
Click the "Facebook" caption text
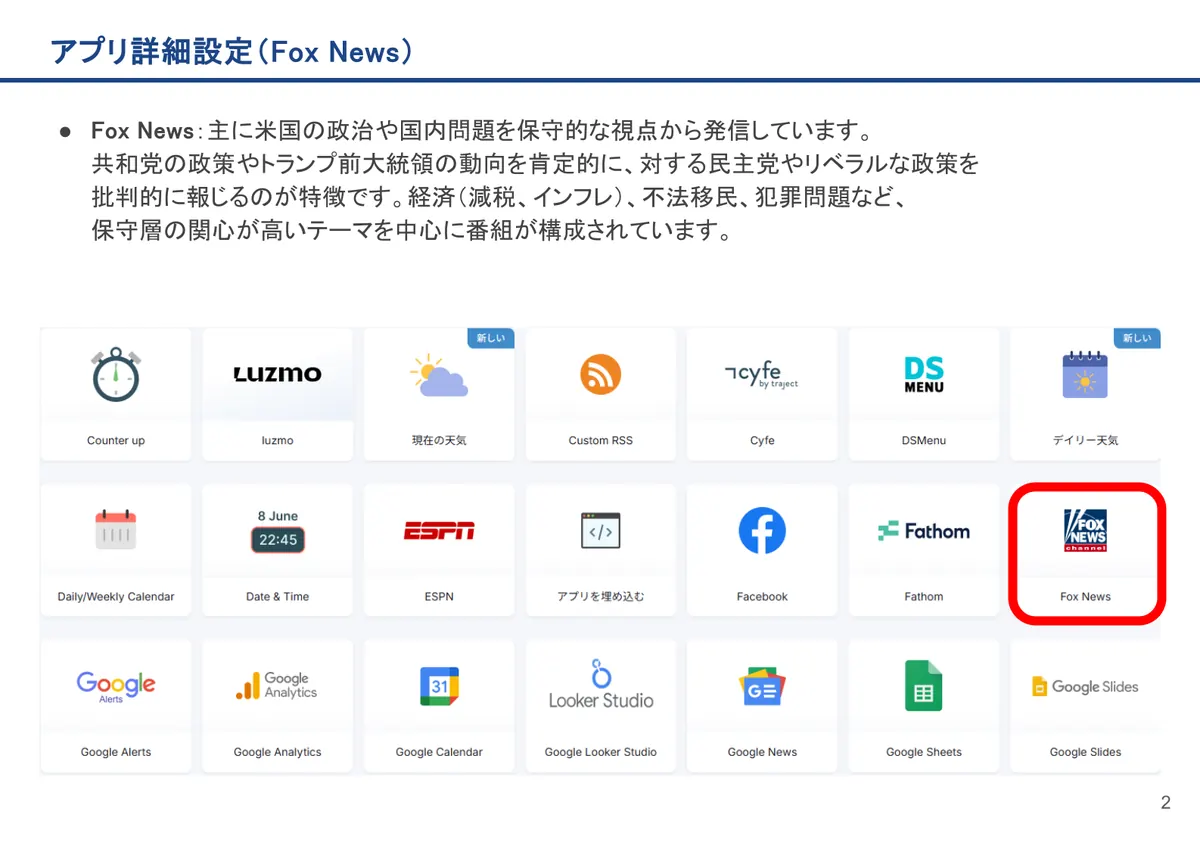(x=762, y=596)
